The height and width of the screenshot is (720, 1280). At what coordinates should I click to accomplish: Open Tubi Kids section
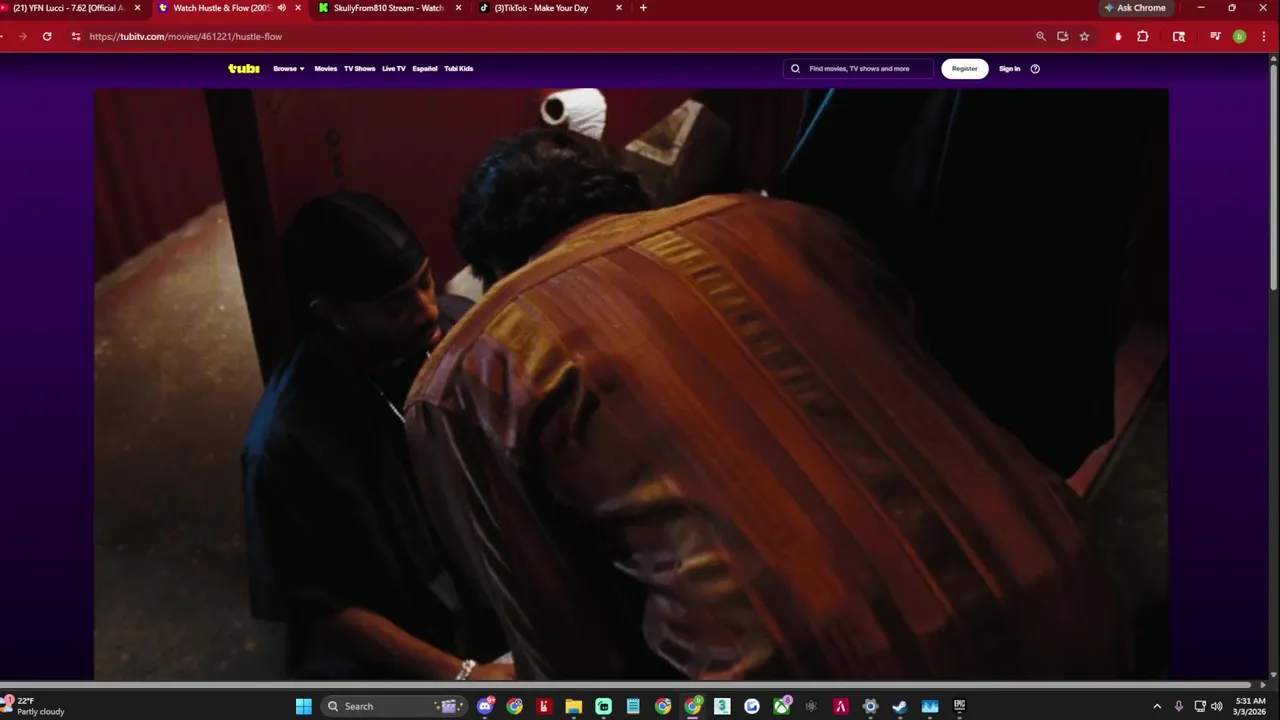[459, 69]
